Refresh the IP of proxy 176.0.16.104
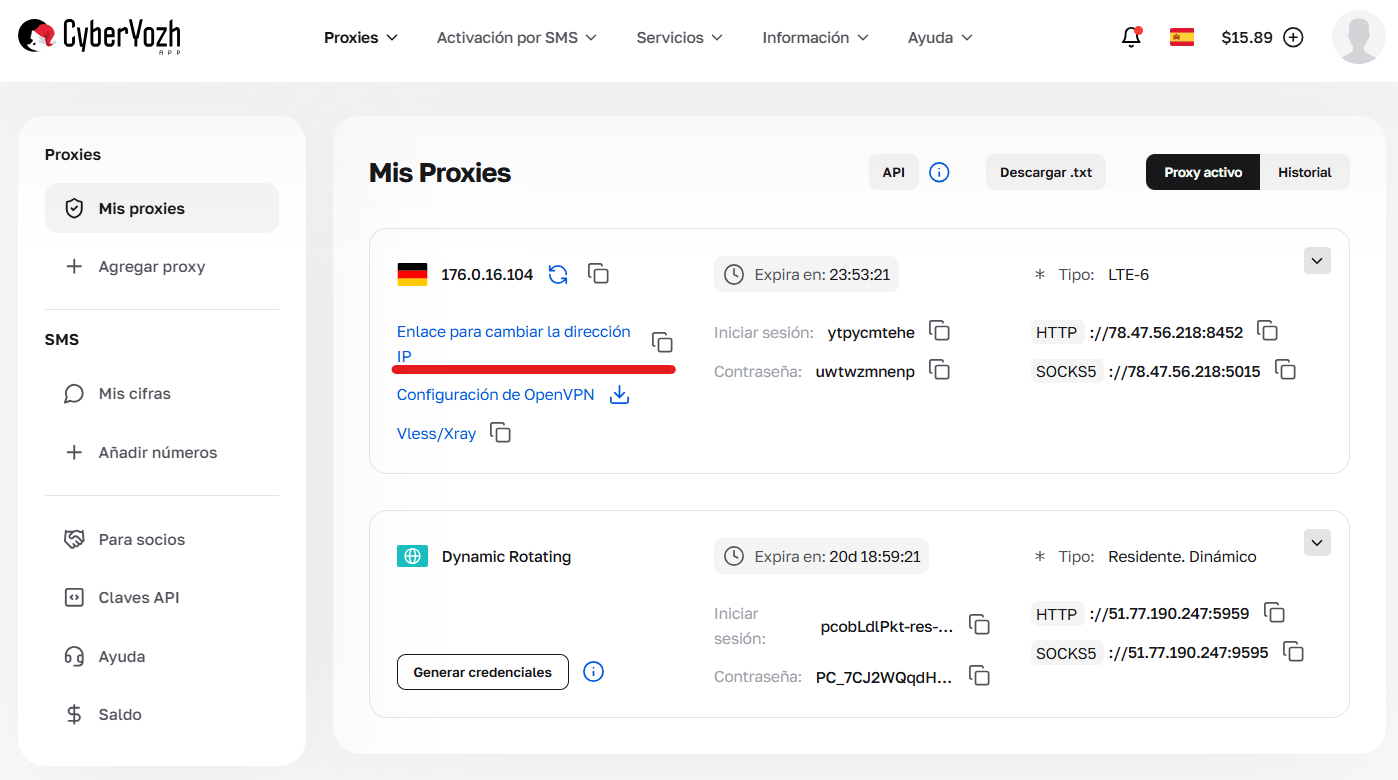The height and width of the screenshot is (780, 1398). 558,273
